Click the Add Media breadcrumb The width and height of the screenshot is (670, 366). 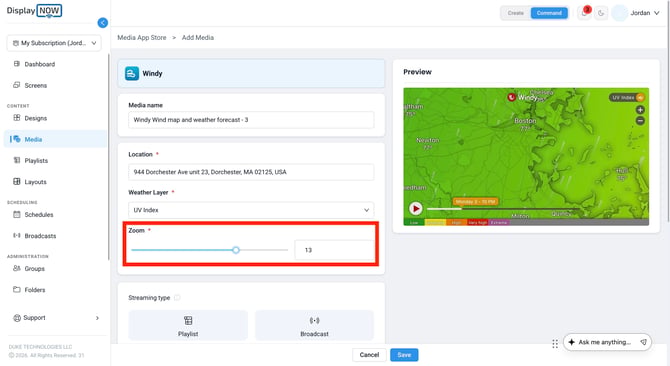[198, 38]
